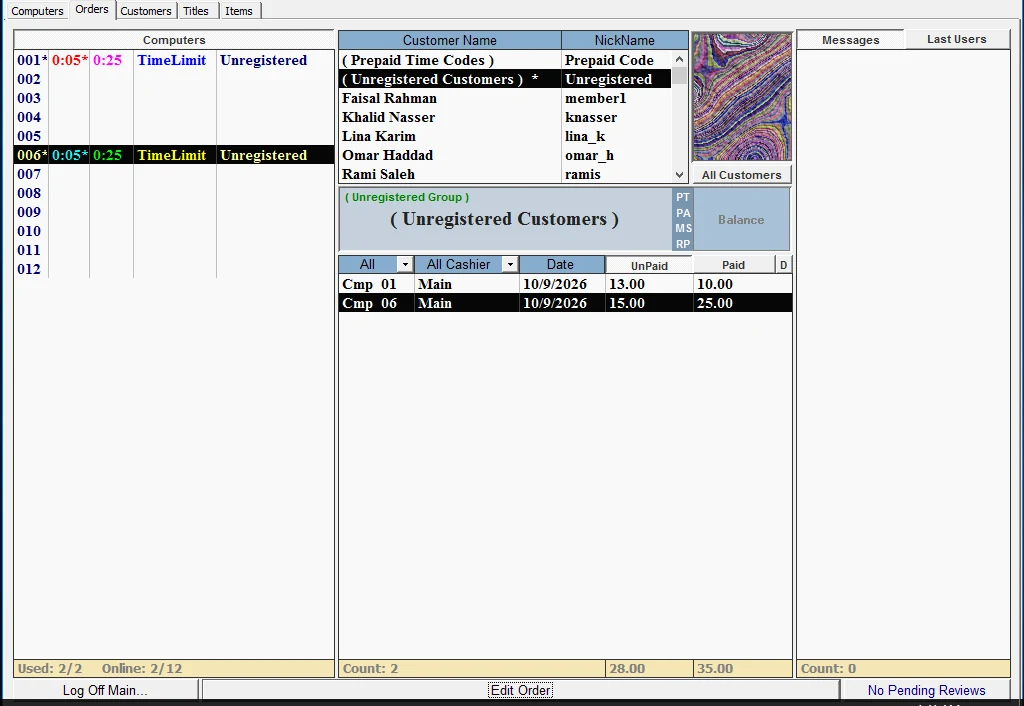Click the Edit Order button
The width and height of the screenshot is (1024, 706).
pos(520,690)
